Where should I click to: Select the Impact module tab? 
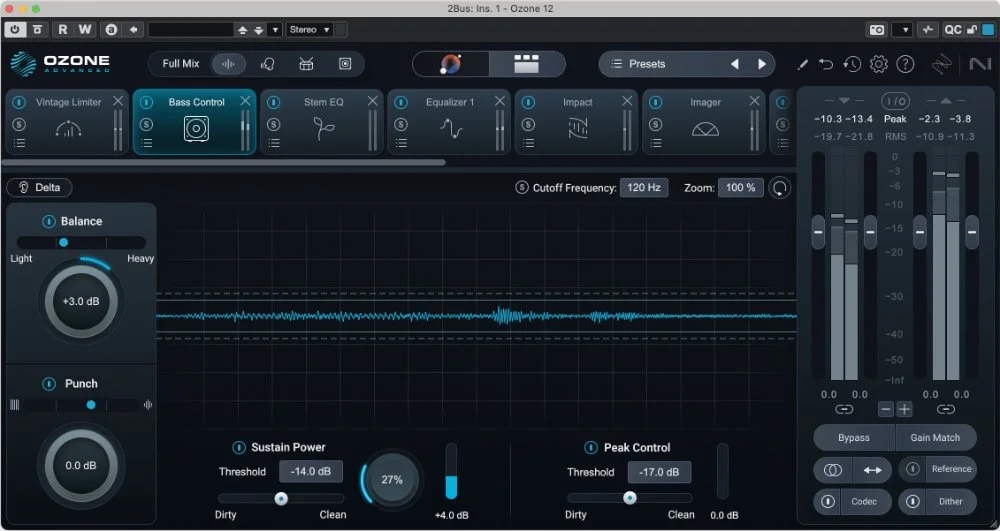point(577,122)
